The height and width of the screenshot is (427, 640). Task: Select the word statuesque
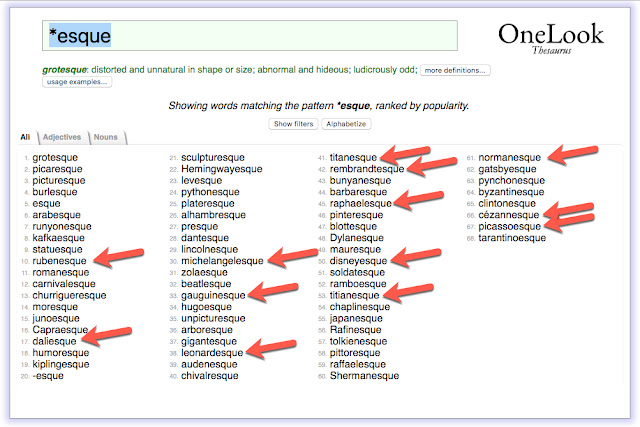pos(57,249)
